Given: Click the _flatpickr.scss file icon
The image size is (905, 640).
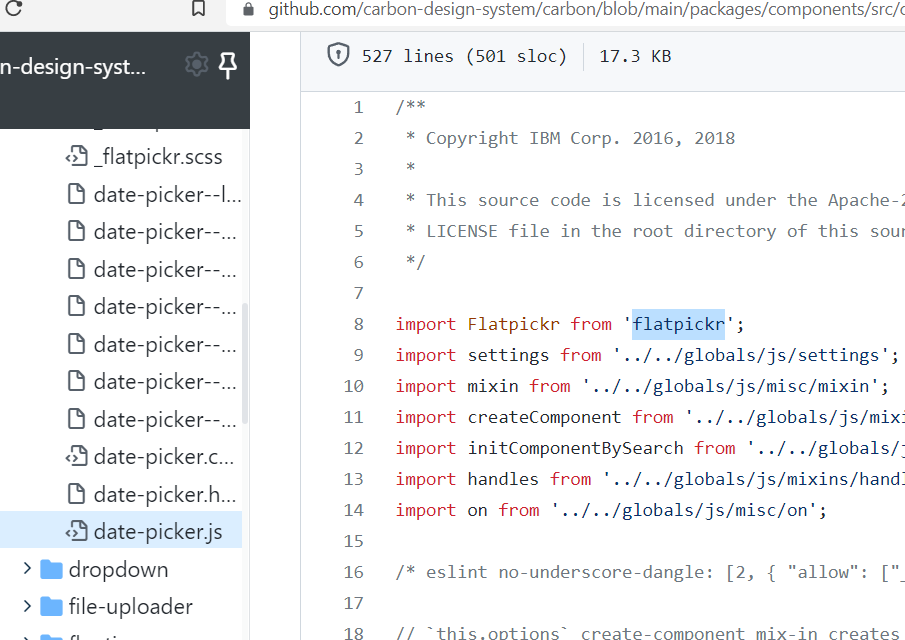Looking at the screenshot, I should coord(77,156).
